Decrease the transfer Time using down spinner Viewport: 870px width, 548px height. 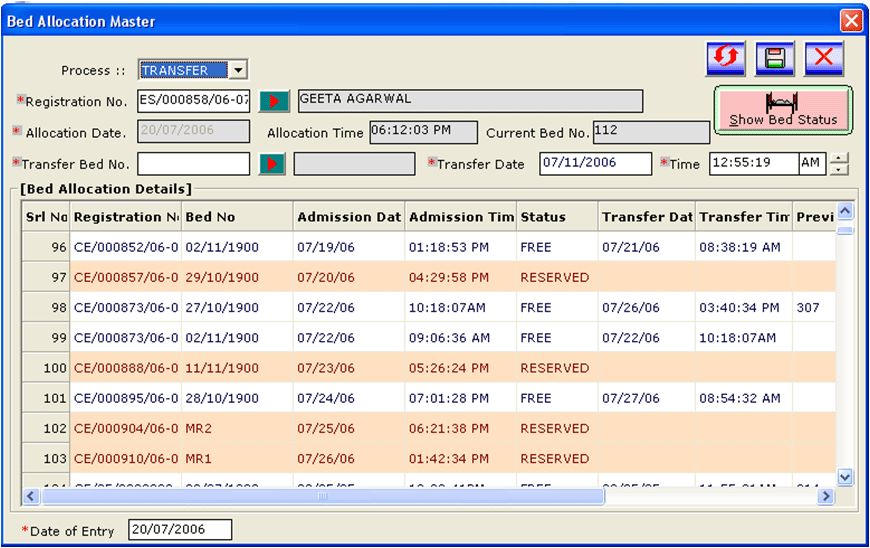(839, 169)
